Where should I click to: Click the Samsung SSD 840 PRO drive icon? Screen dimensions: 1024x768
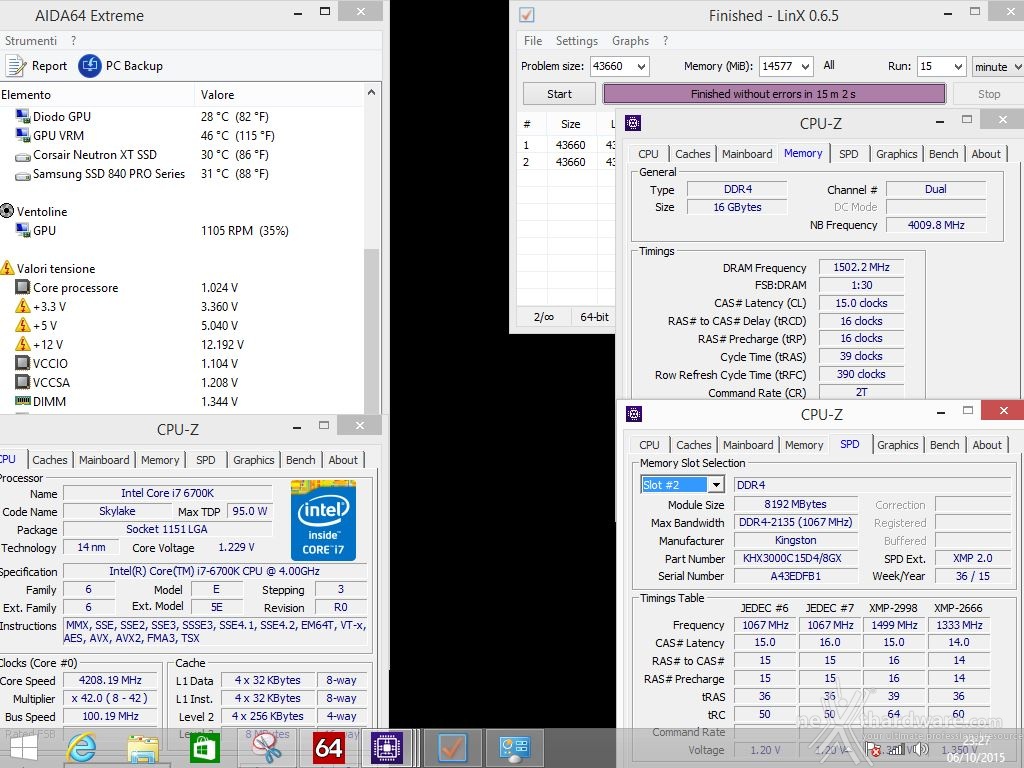[23, 174]
